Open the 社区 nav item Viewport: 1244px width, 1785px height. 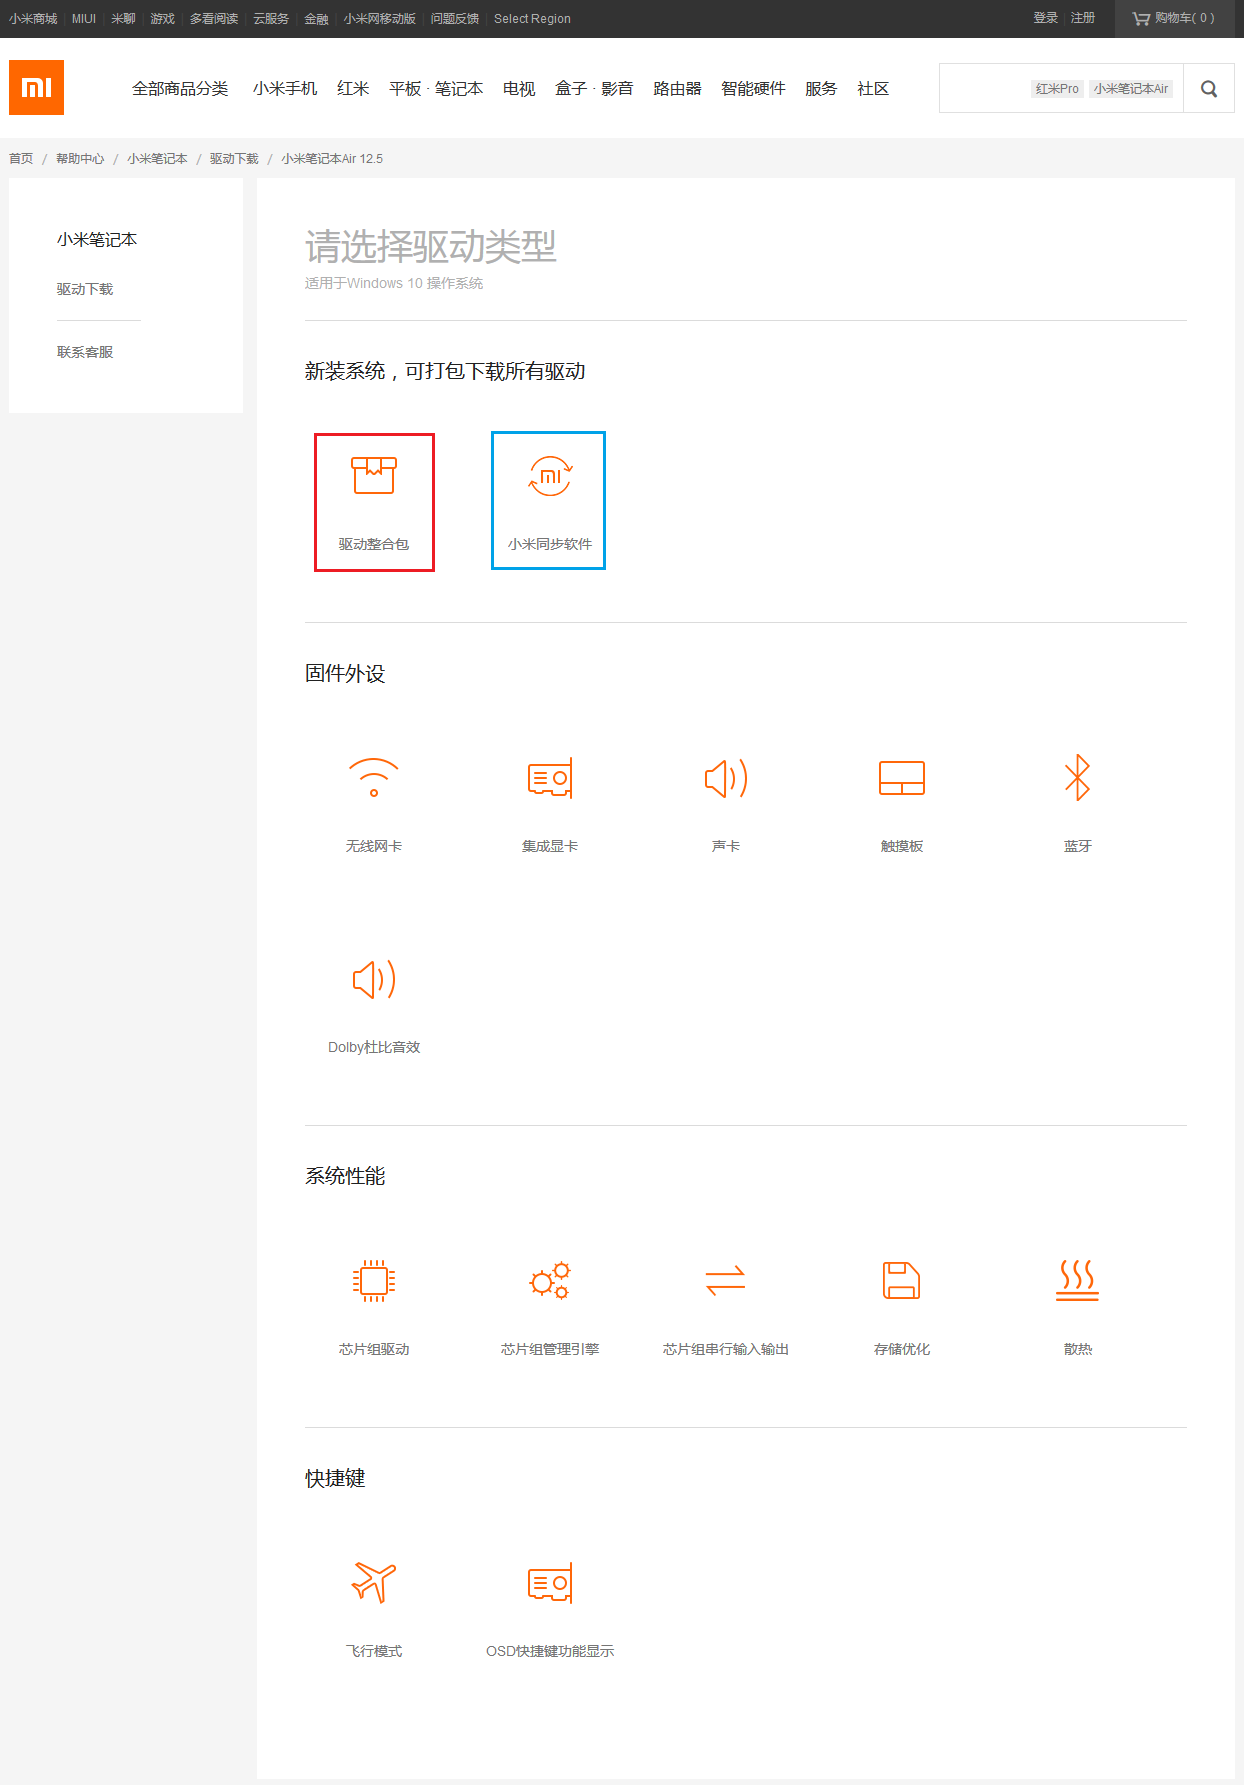pos(873,89)
